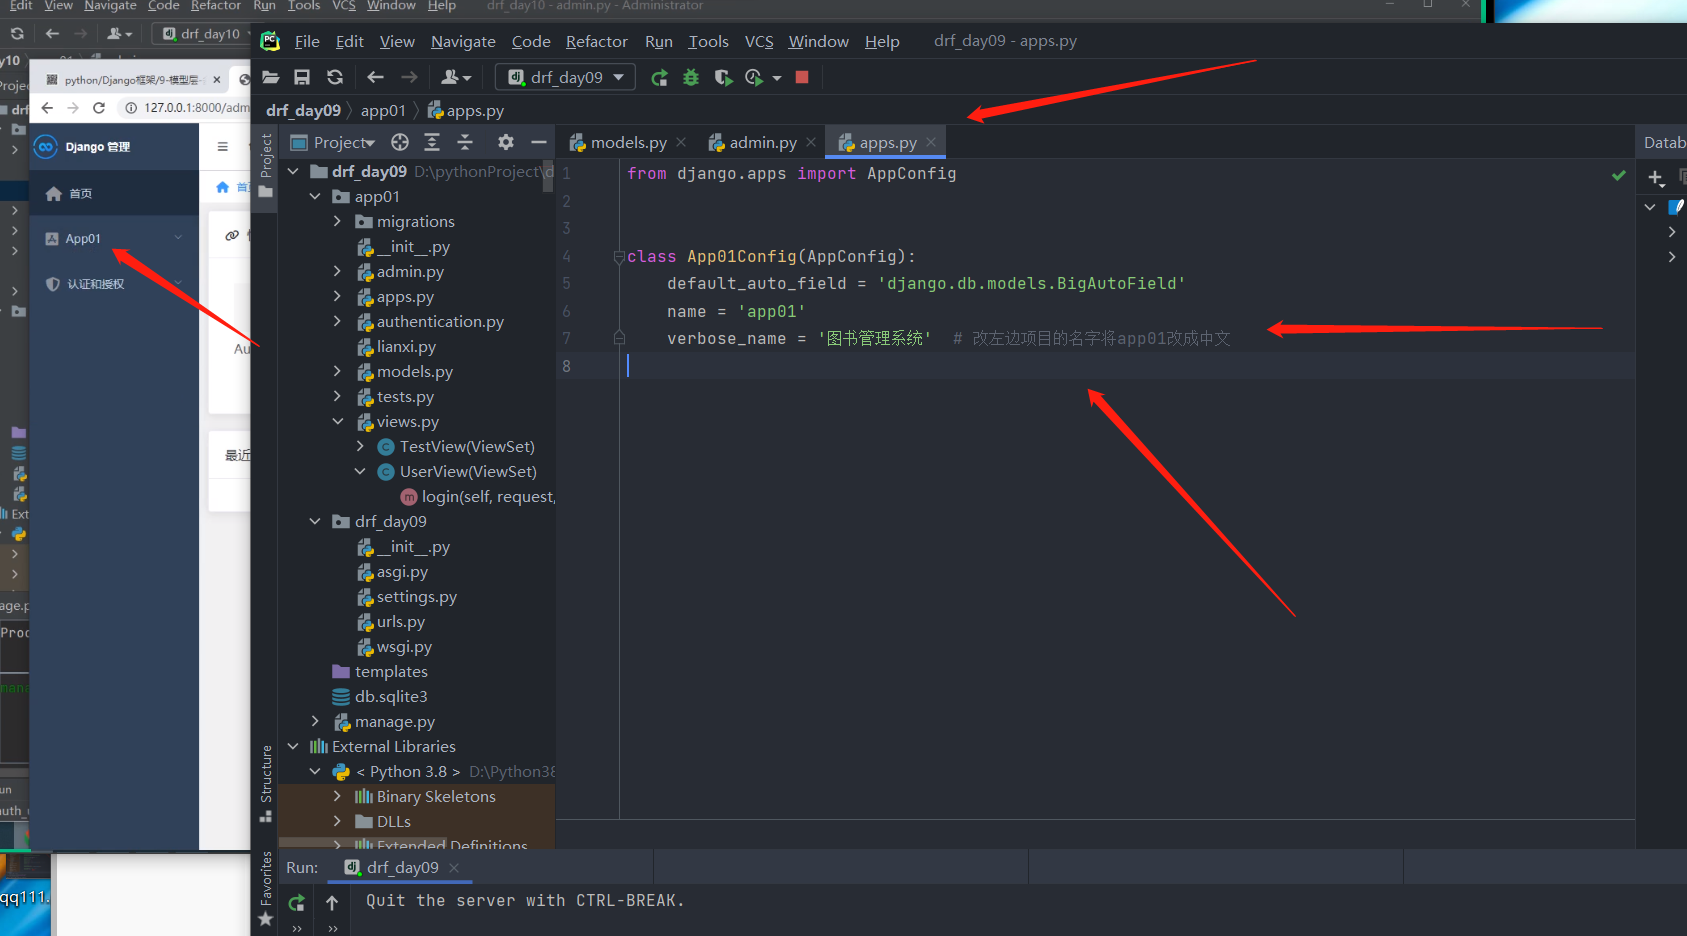Image resolution: width=1687 pixels, height=936 pixels.
Task: Collapse the External Libraries node
Action: click(293, 747)
